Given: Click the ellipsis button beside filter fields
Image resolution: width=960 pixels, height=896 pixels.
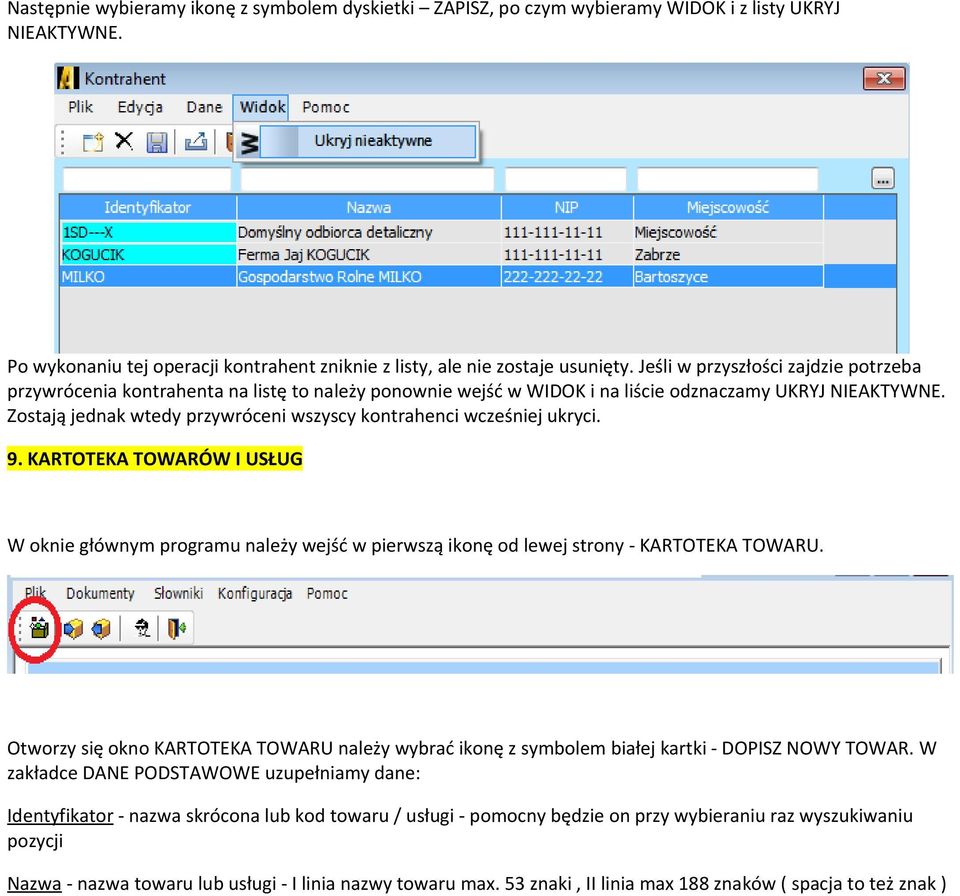Looking at the screenshot, I should click(882, 179).
